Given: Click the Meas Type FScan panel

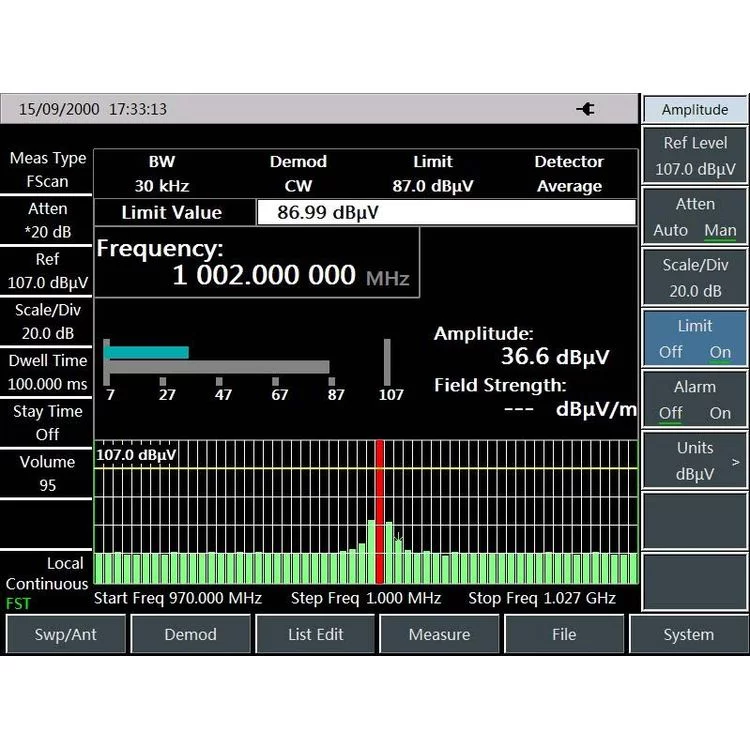Looking at the screenshot, I should coord(47,170).
